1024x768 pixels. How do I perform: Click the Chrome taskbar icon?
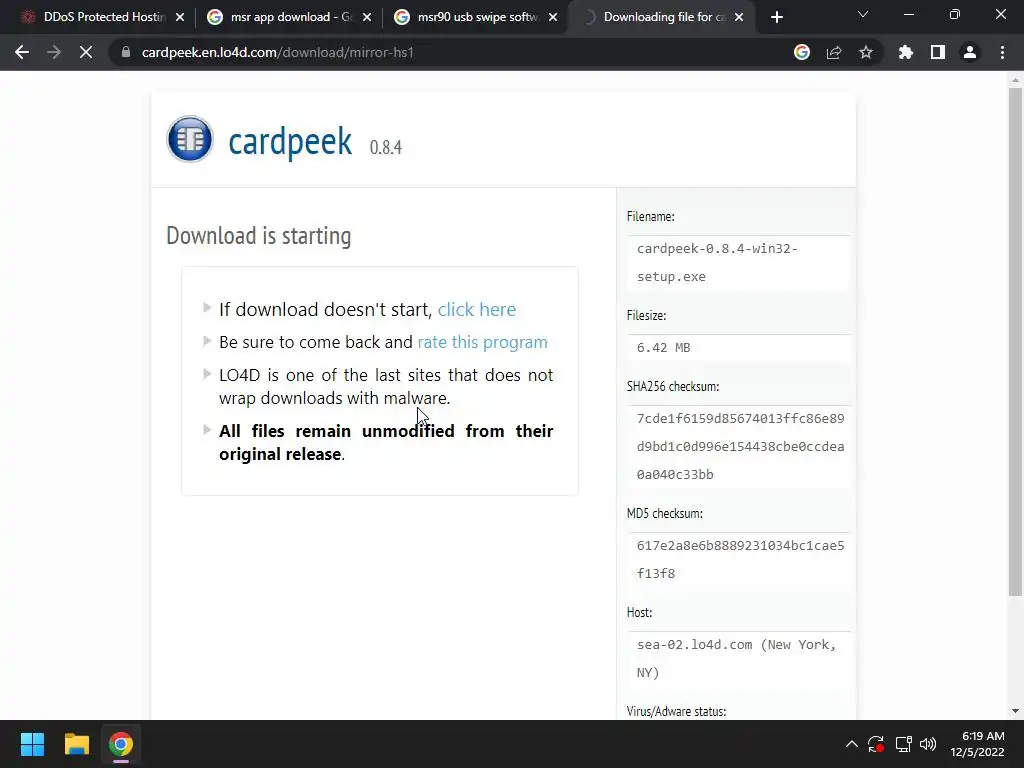click(x=121, y=744)
